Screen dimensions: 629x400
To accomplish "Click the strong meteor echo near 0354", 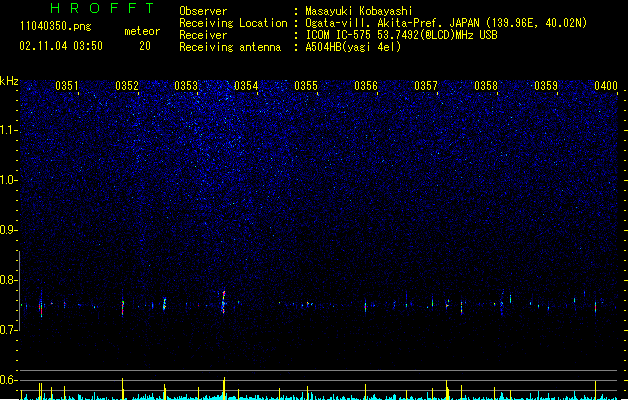I will [224, 302].
